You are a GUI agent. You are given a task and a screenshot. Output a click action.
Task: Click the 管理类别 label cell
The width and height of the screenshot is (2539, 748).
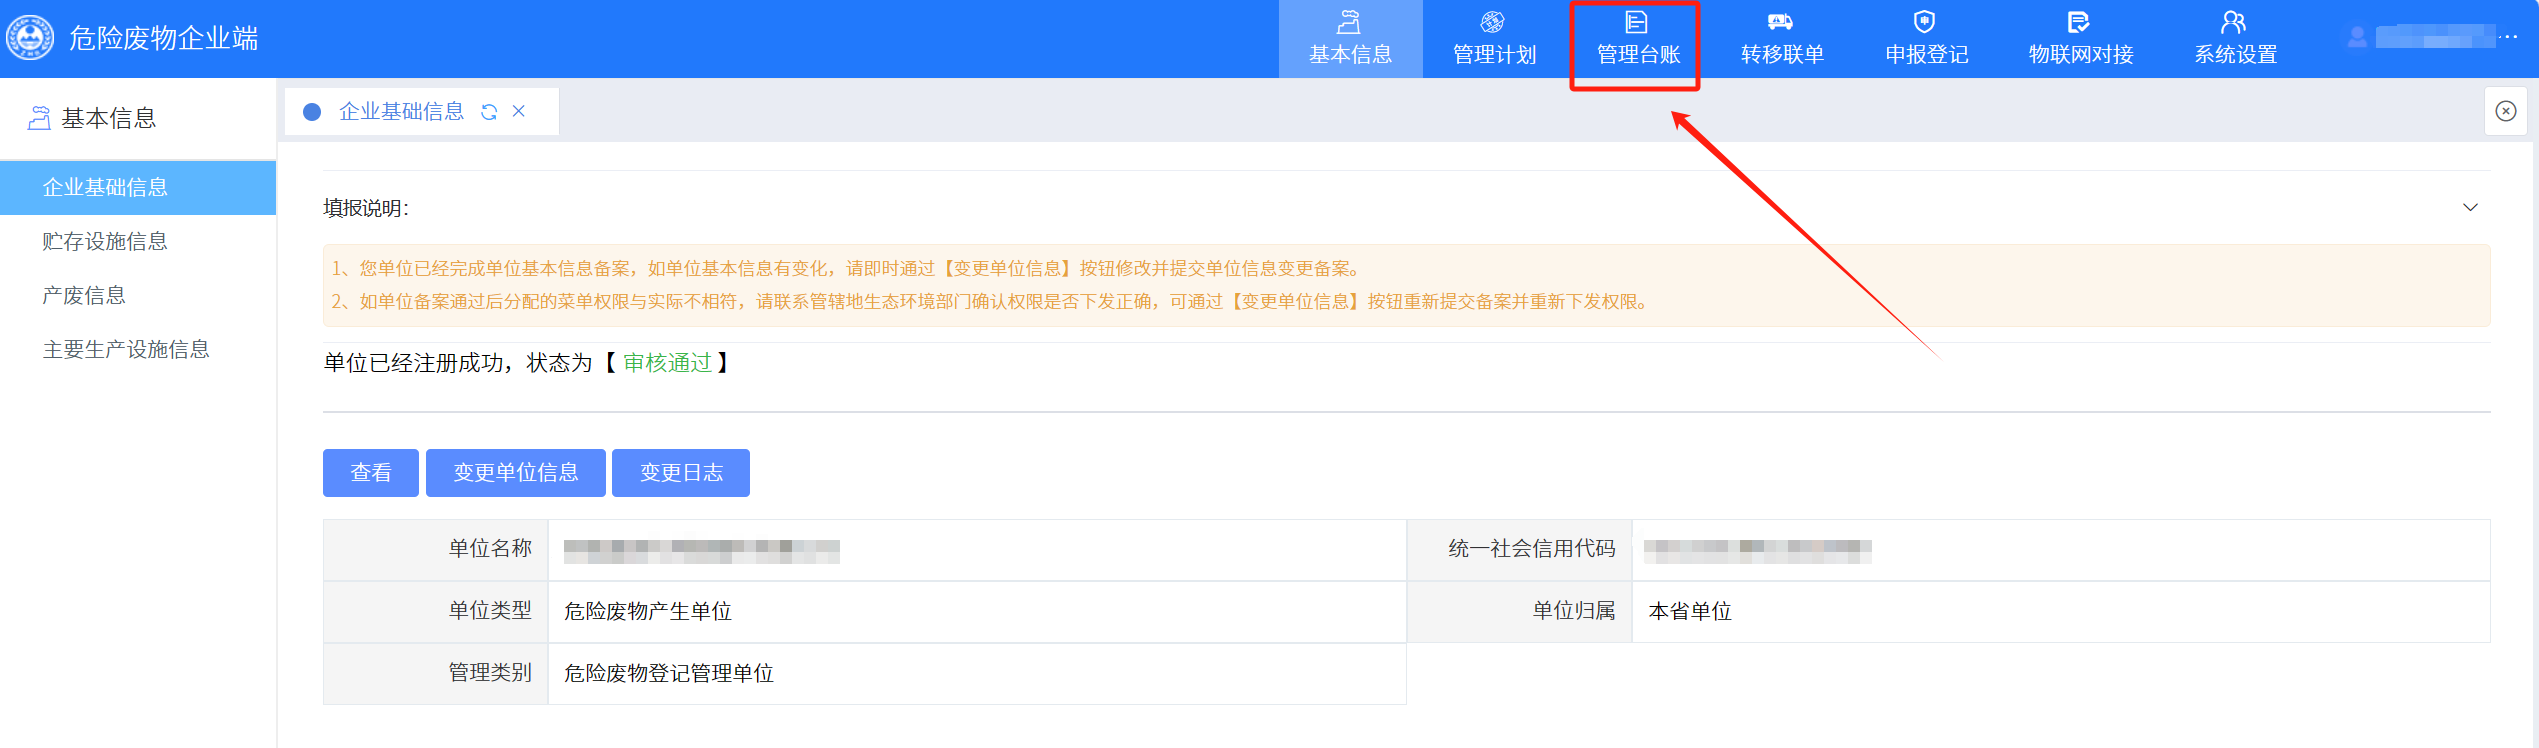point(436,673)
